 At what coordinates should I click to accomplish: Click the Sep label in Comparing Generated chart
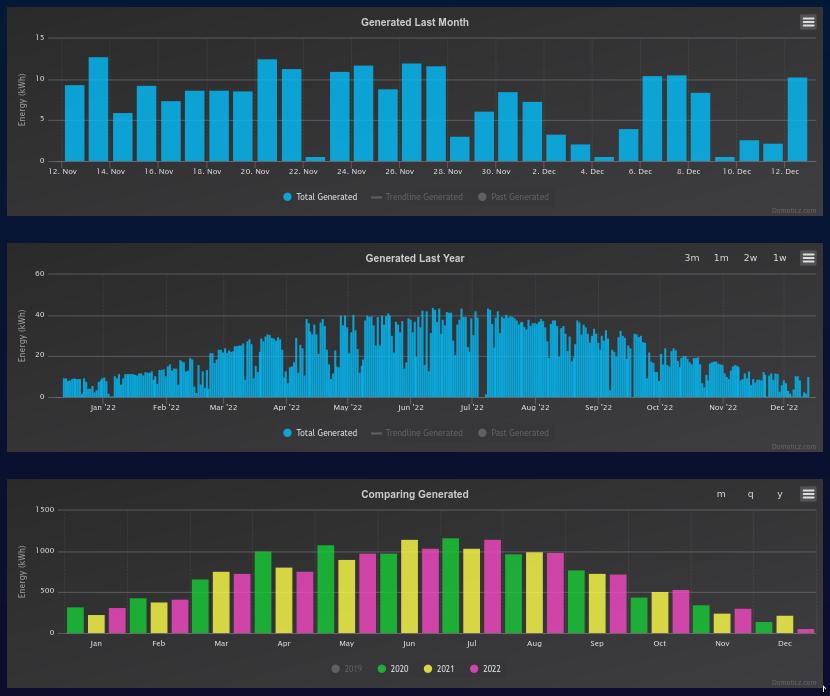(597, 644)
